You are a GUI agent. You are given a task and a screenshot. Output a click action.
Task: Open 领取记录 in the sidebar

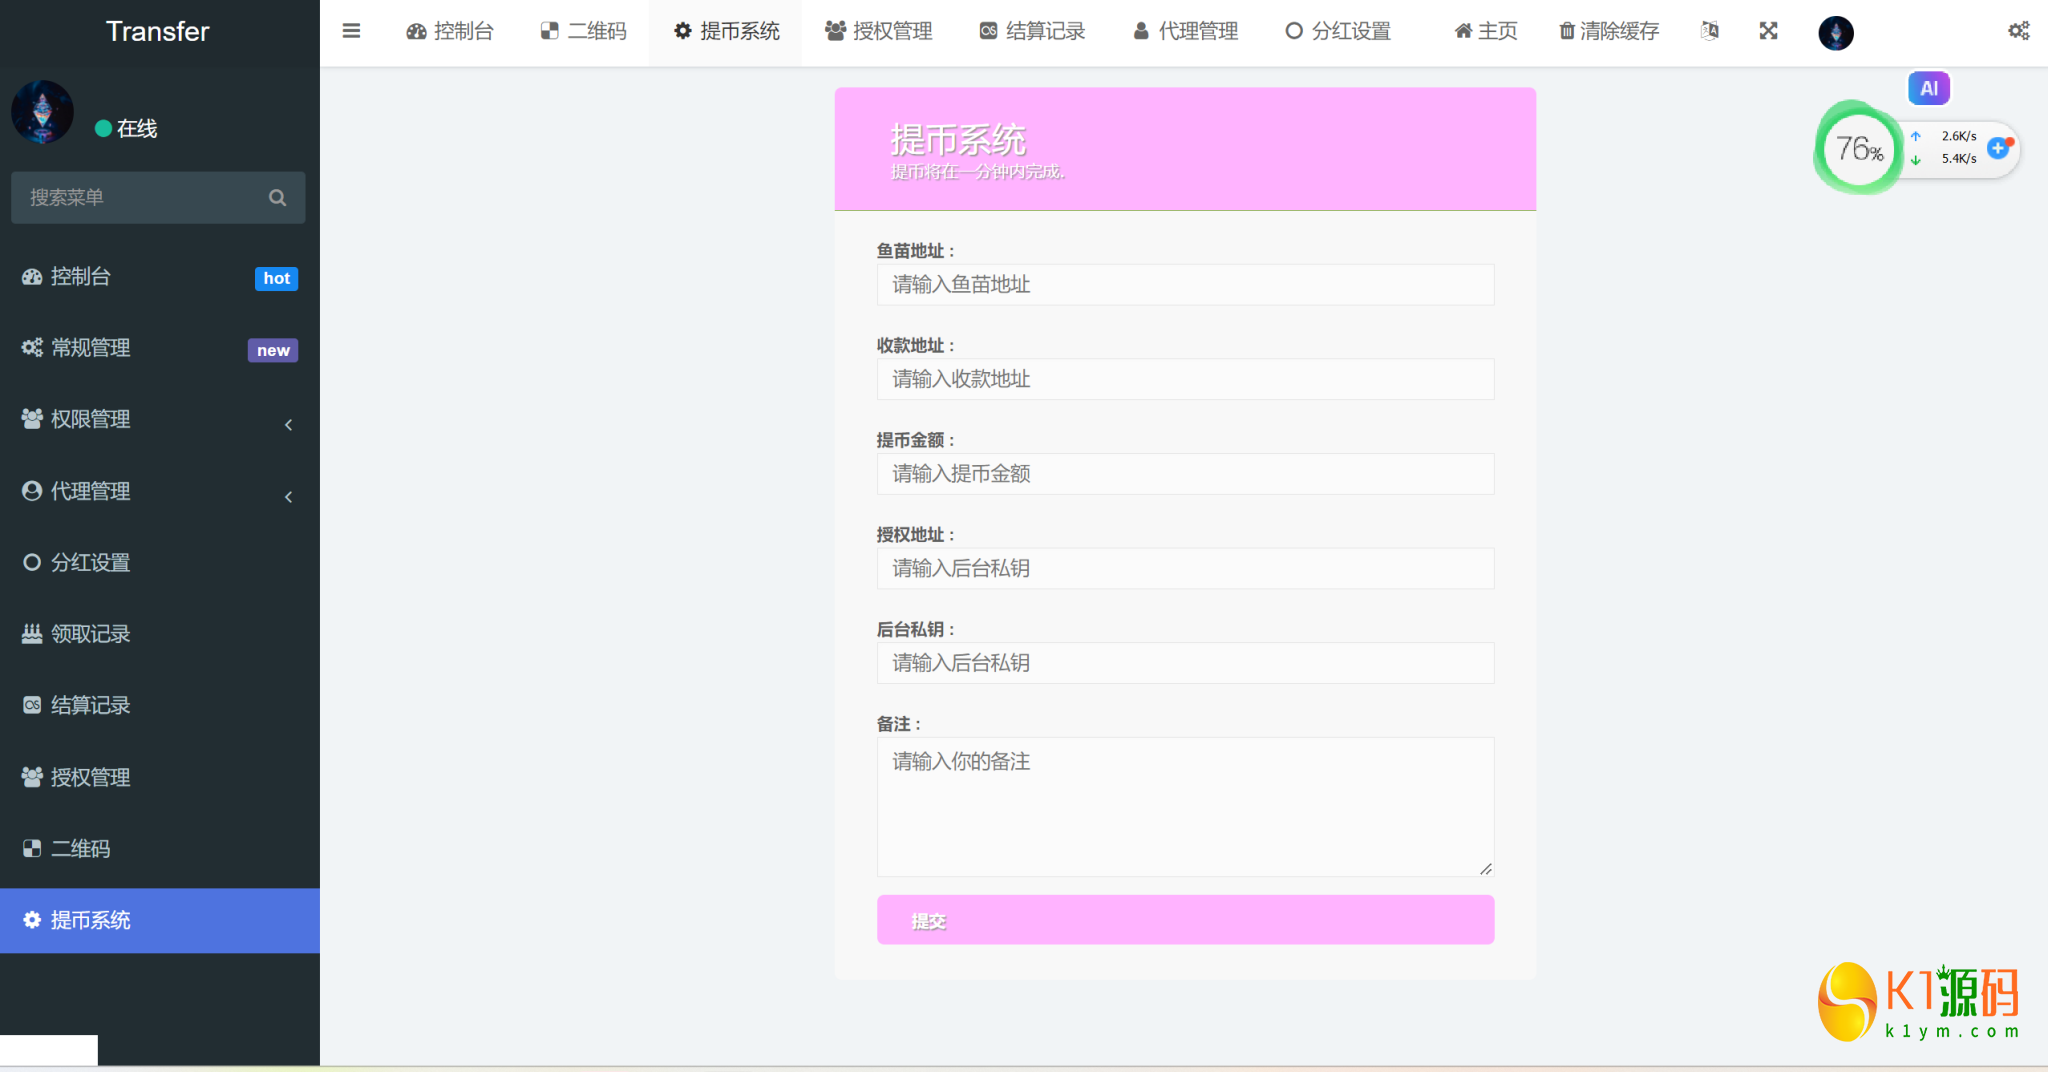[160, 634]
